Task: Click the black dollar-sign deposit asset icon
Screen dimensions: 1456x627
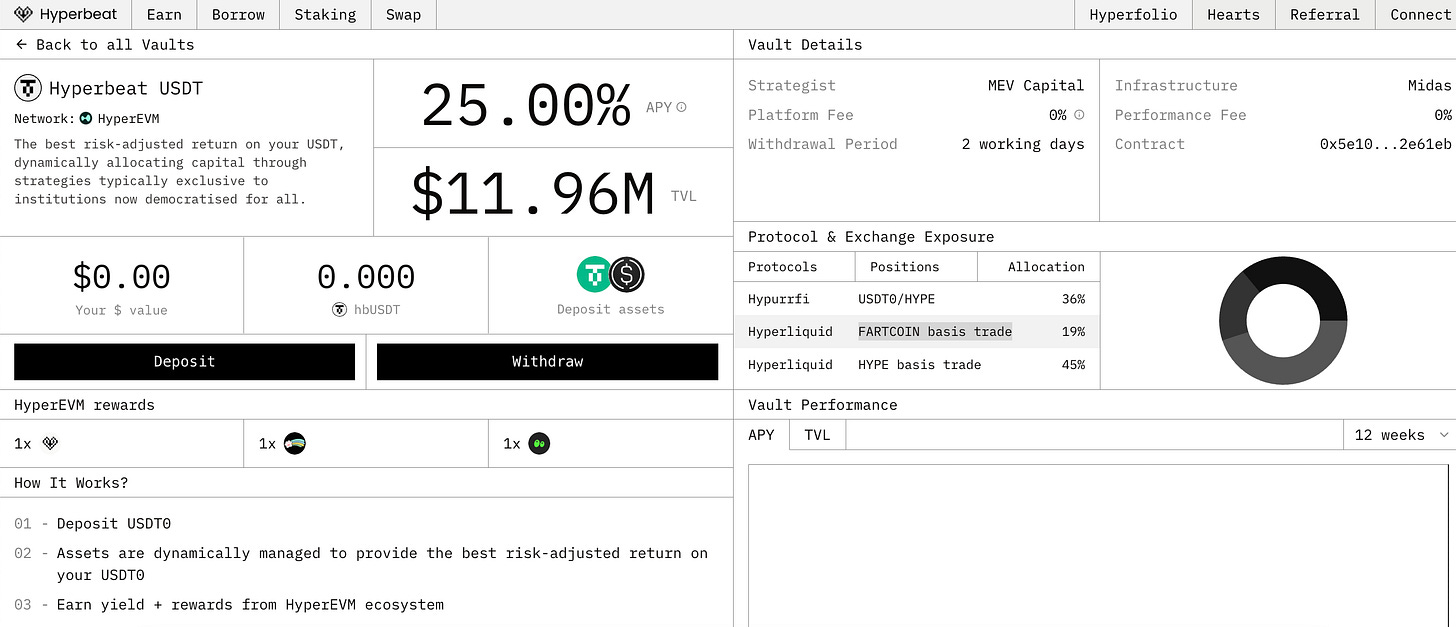Action: [x=627, y=274]
